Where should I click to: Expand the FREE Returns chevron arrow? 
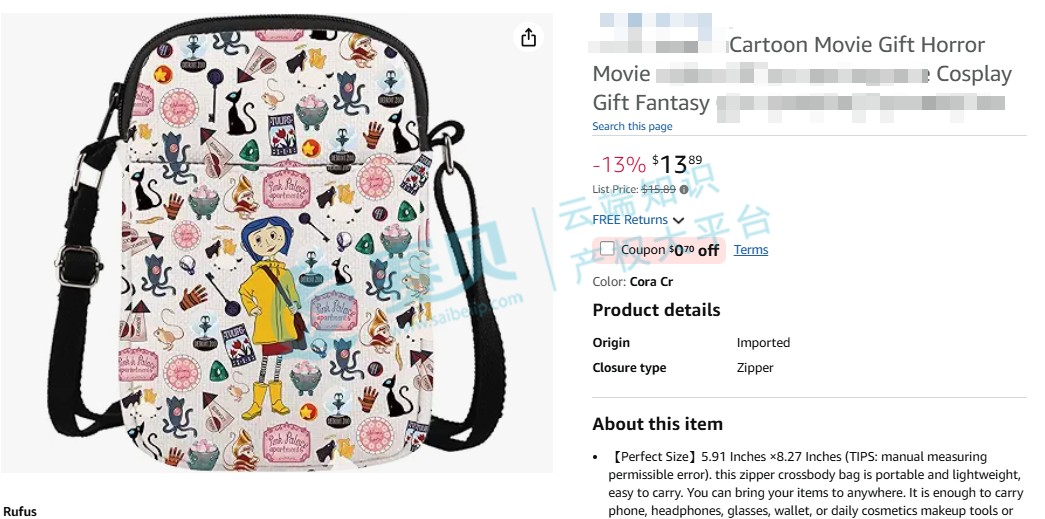tap(678, 221)
